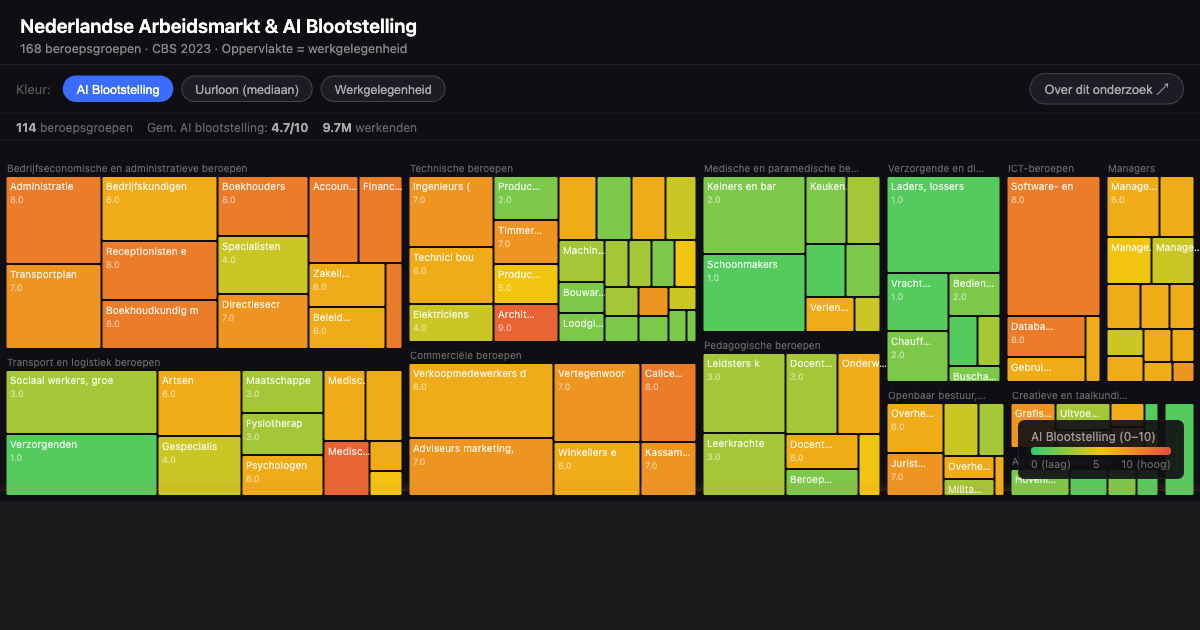
Task: Click the AI Blootstelling legend gradient bar
Action: 1100,451
